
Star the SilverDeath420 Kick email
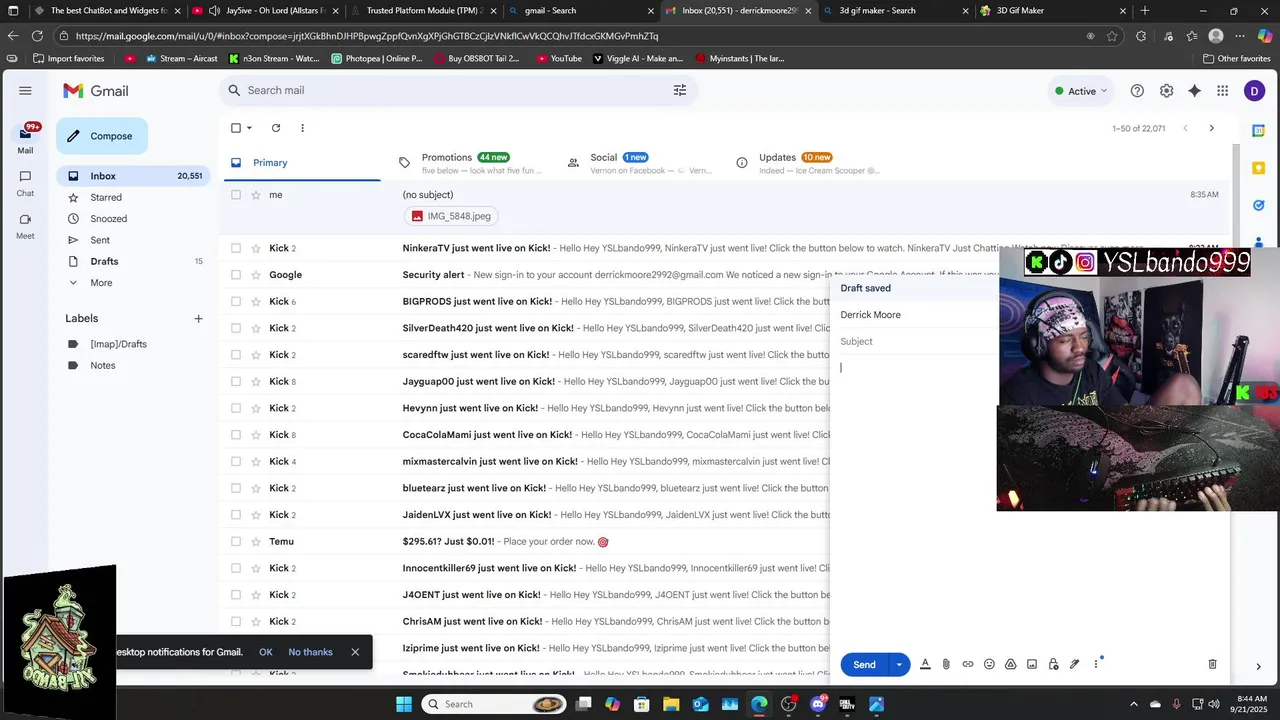[256, 328]
